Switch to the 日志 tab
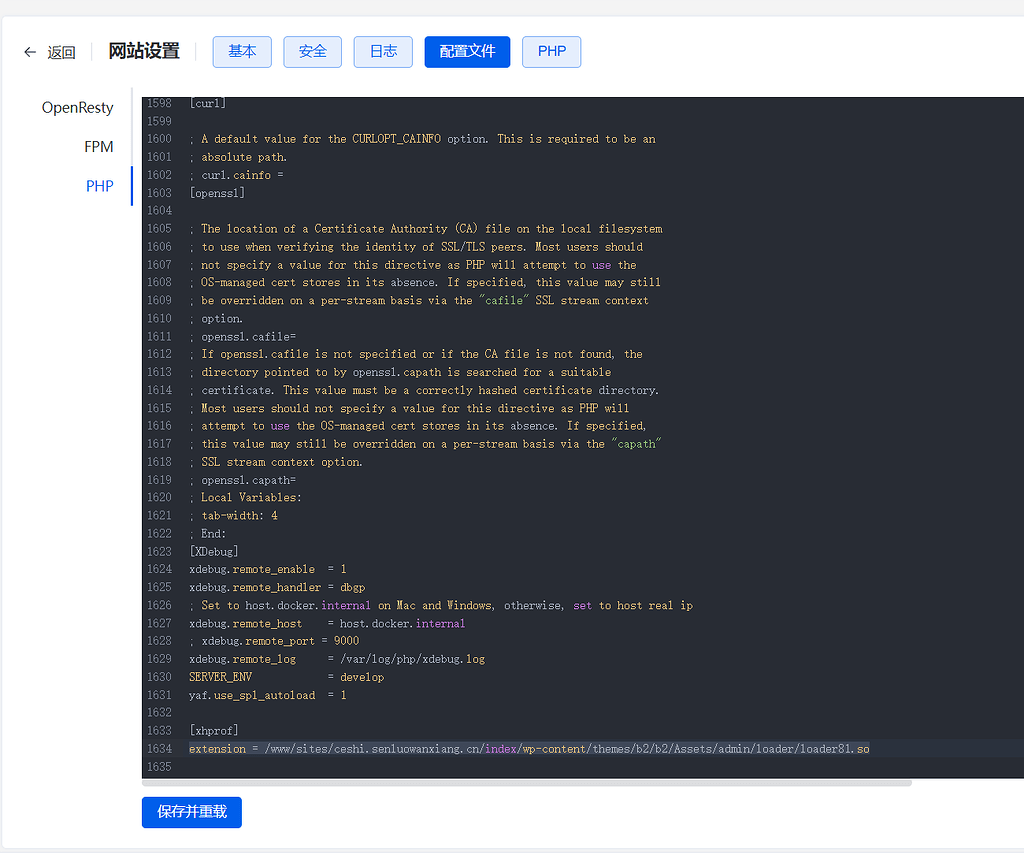1024x858 pixels. tap(382, 52)
